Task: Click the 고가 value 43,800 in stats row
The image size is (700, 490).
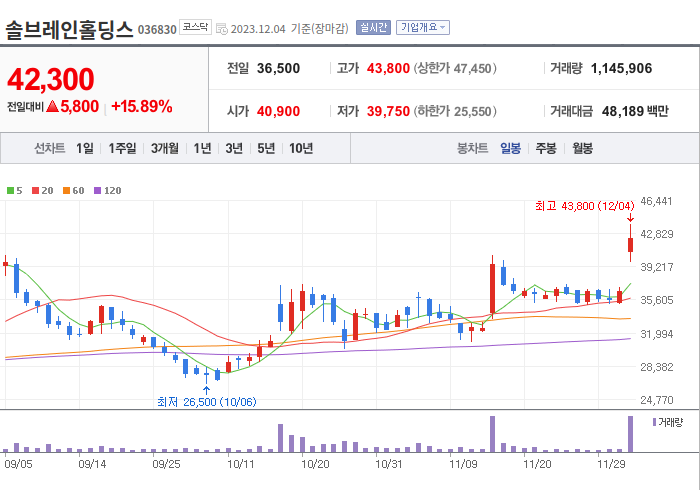Action: [388, 68]
